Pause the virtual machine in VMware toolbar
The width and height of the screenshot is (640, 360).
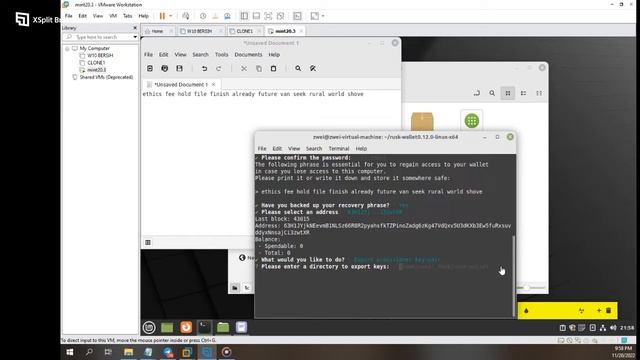(x=162, y=16)
